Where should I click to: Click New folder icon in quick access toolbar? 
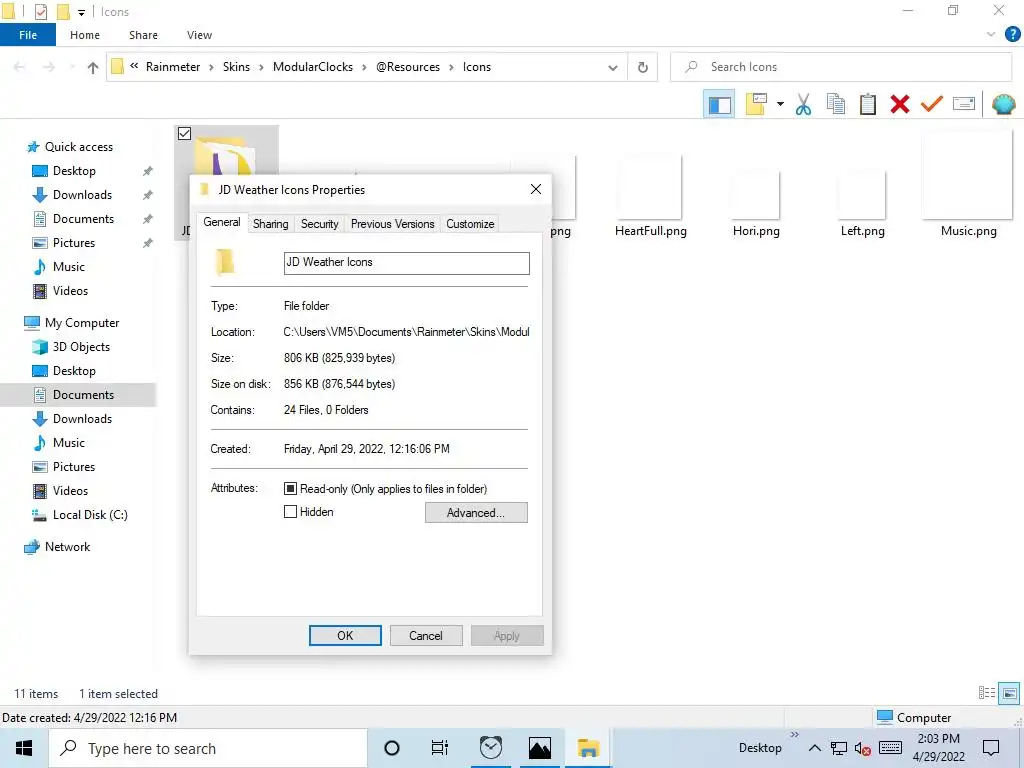pos(63,12)
